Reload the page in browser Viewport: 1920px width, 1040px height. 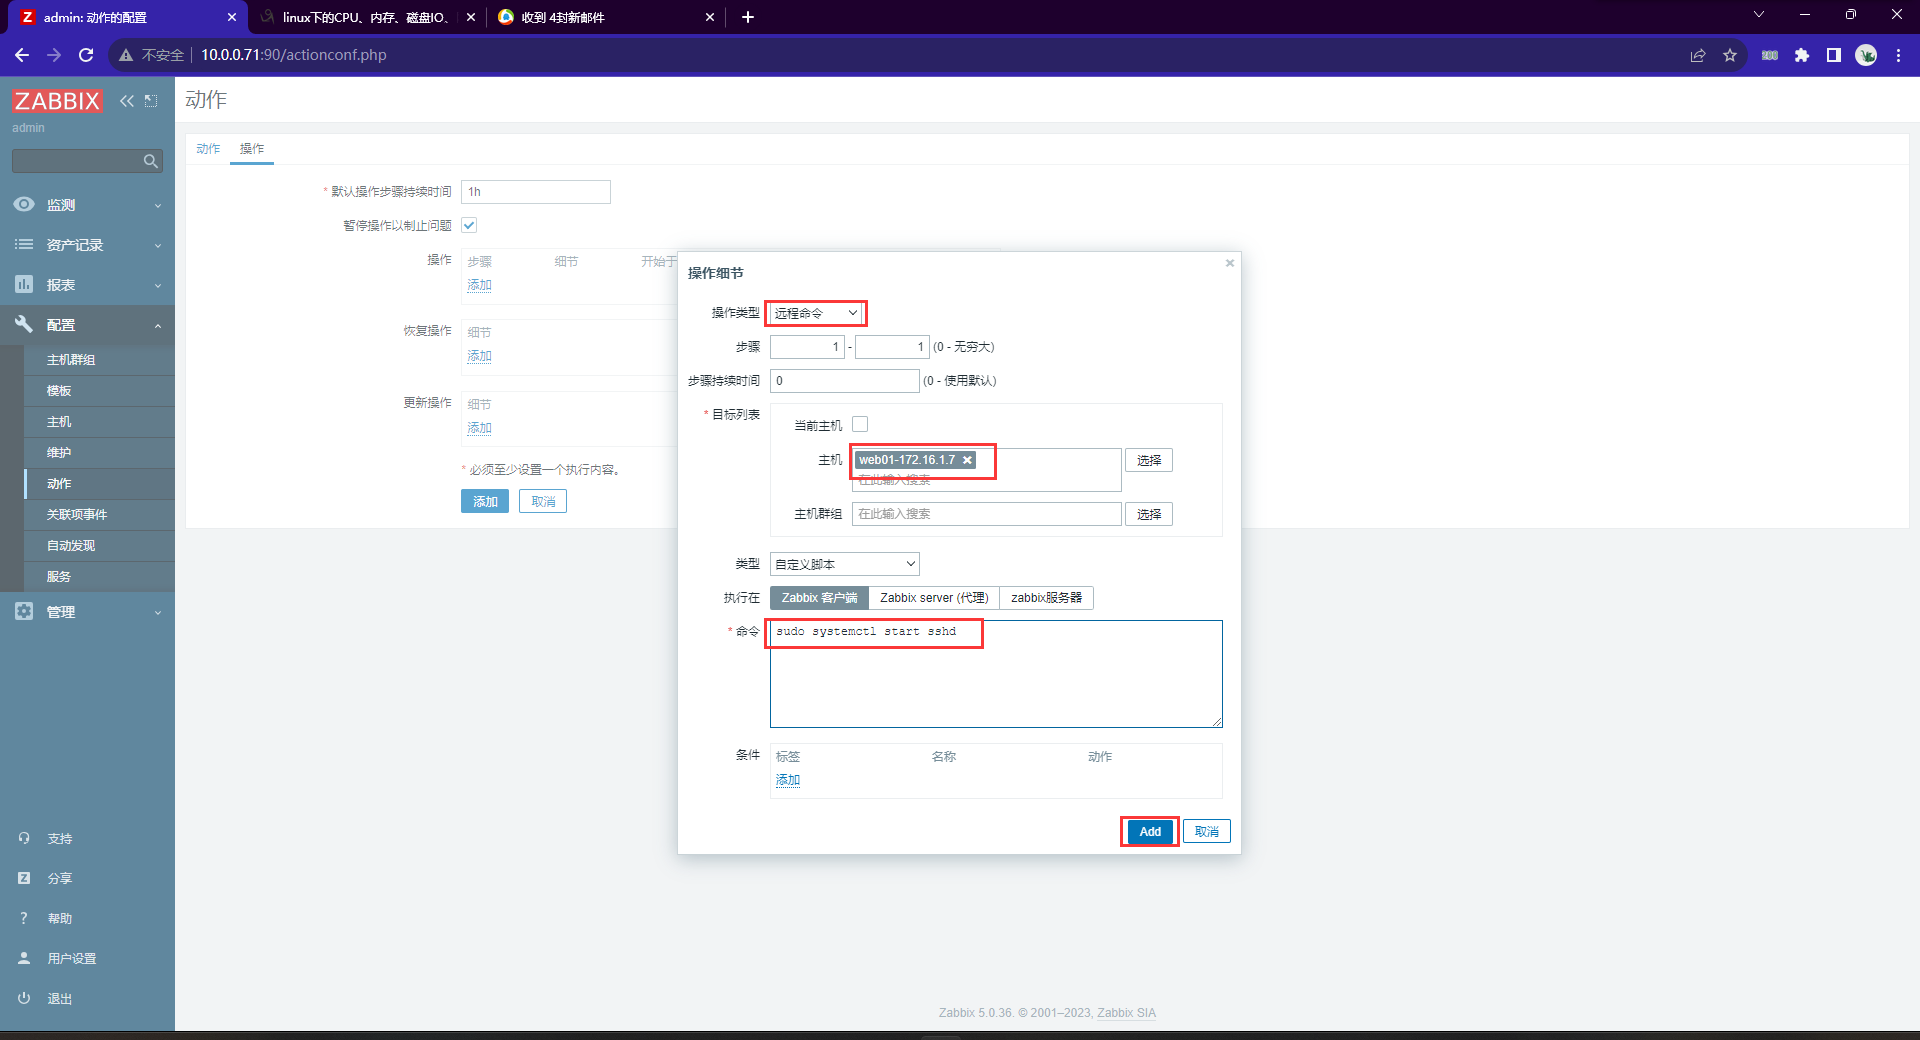[86, 55]
